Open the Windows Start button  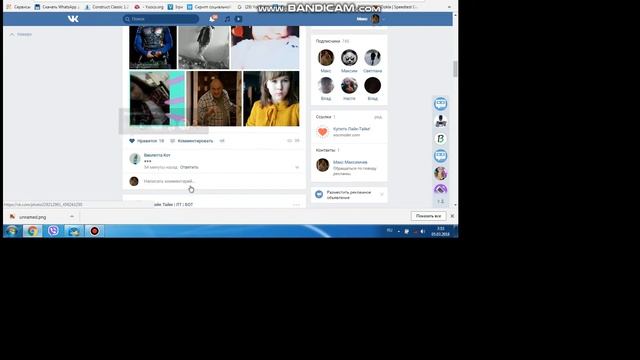point(12,231)
